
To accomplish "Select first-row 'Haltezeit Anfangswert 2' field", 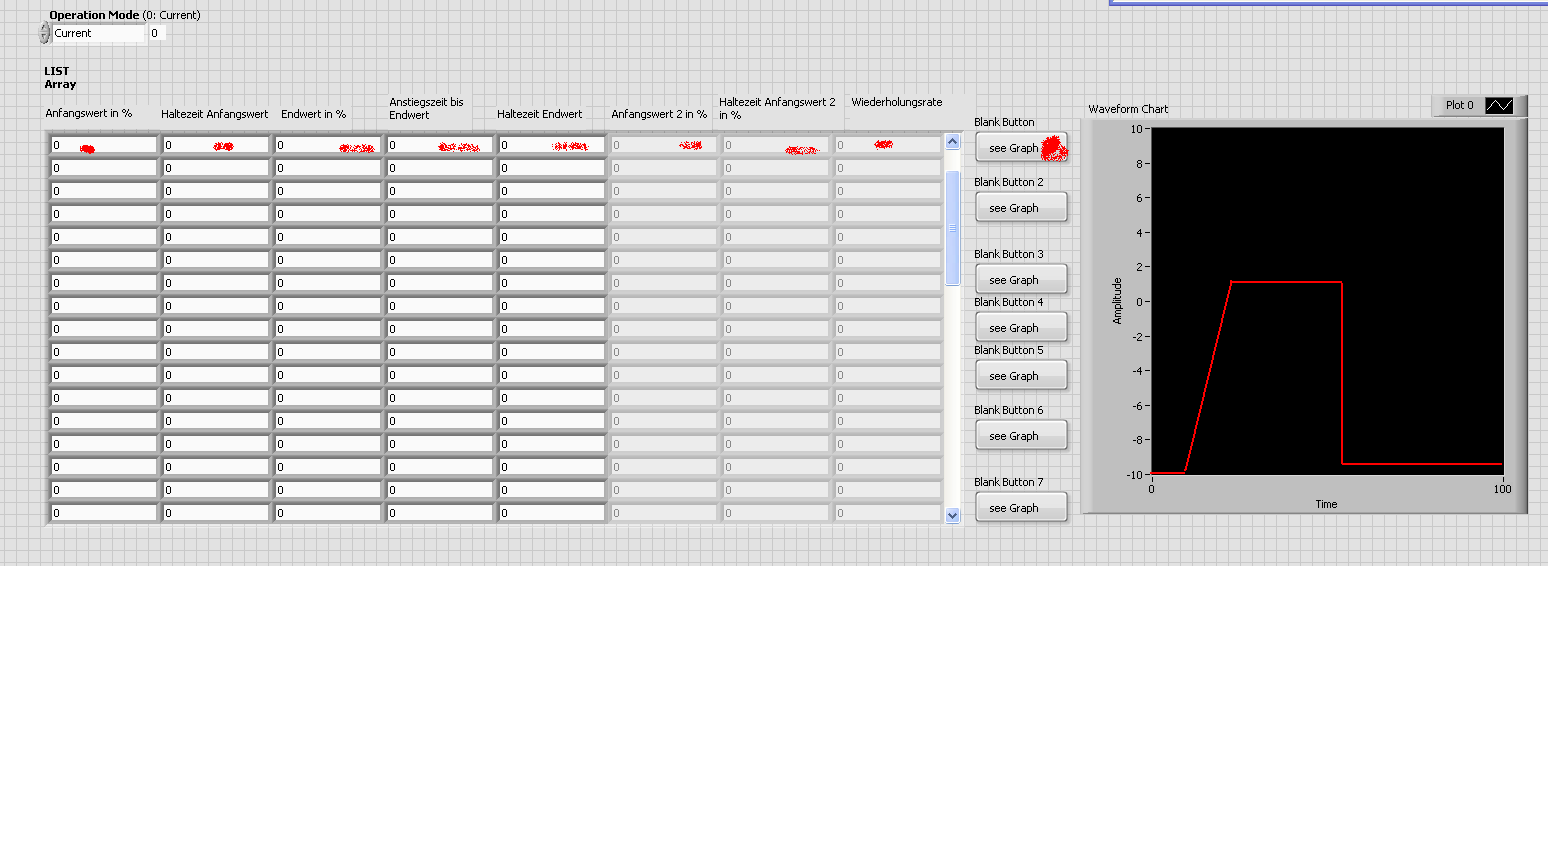I will click(776, 145).
